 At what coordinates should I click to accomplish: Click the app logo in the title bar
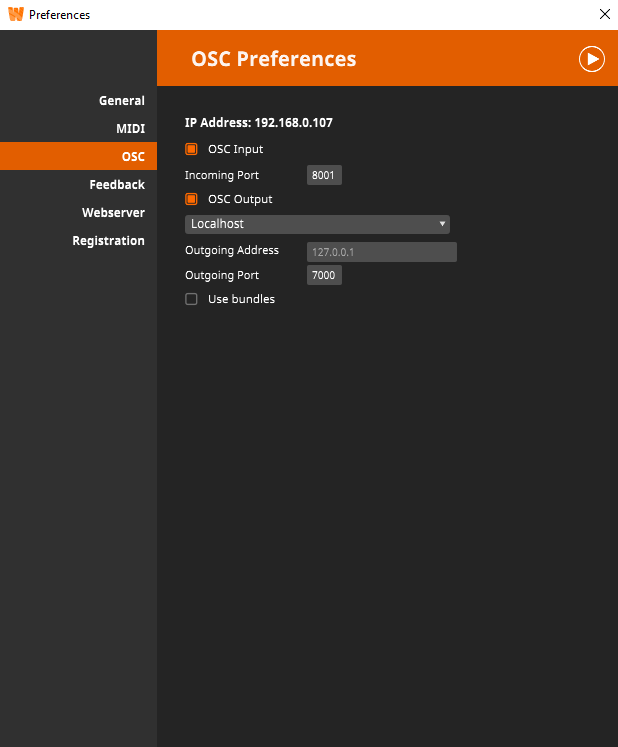click(15, 14)
